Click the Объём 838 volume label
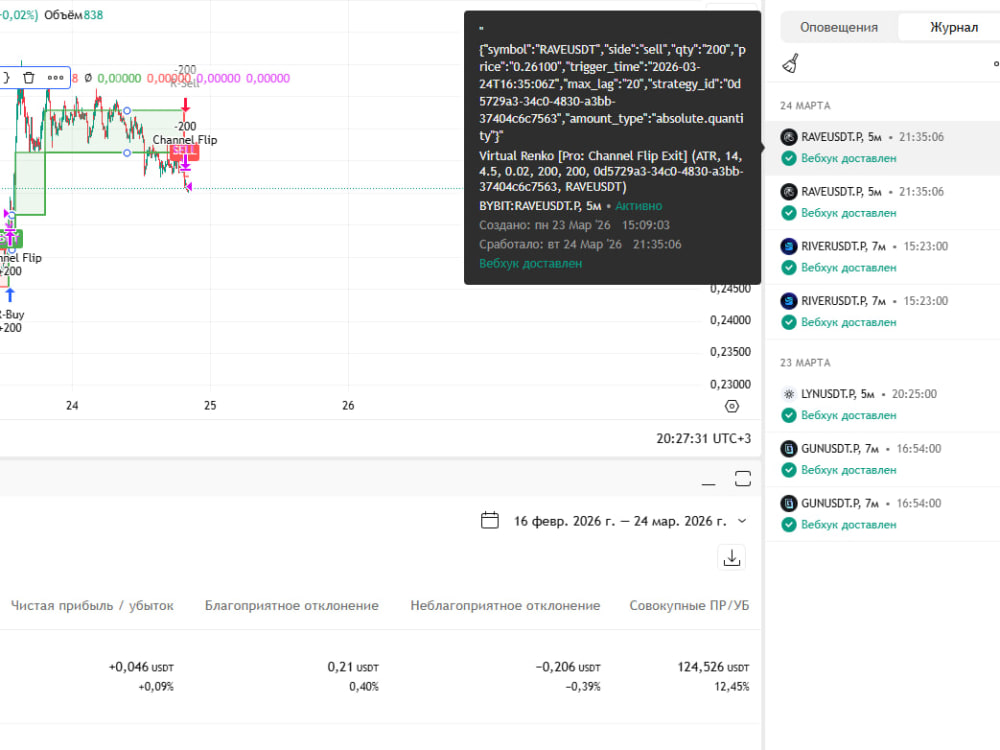1000x750 pixels. point(73,15)
